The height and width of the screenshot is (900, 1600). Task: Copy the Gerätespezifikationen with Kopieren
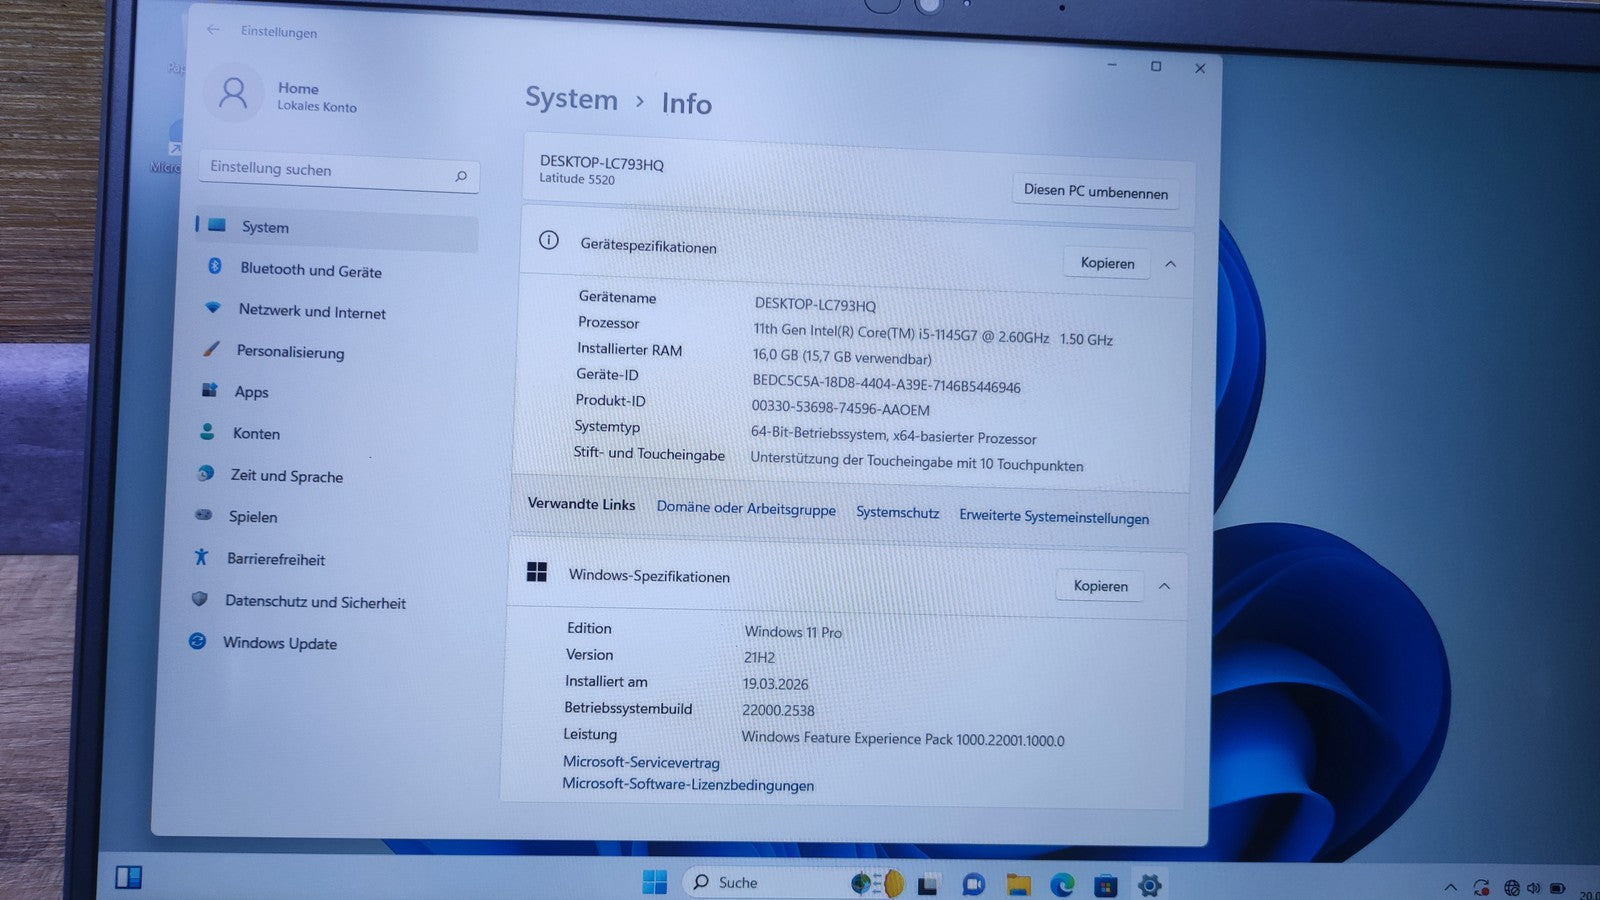pos(1107,263)
